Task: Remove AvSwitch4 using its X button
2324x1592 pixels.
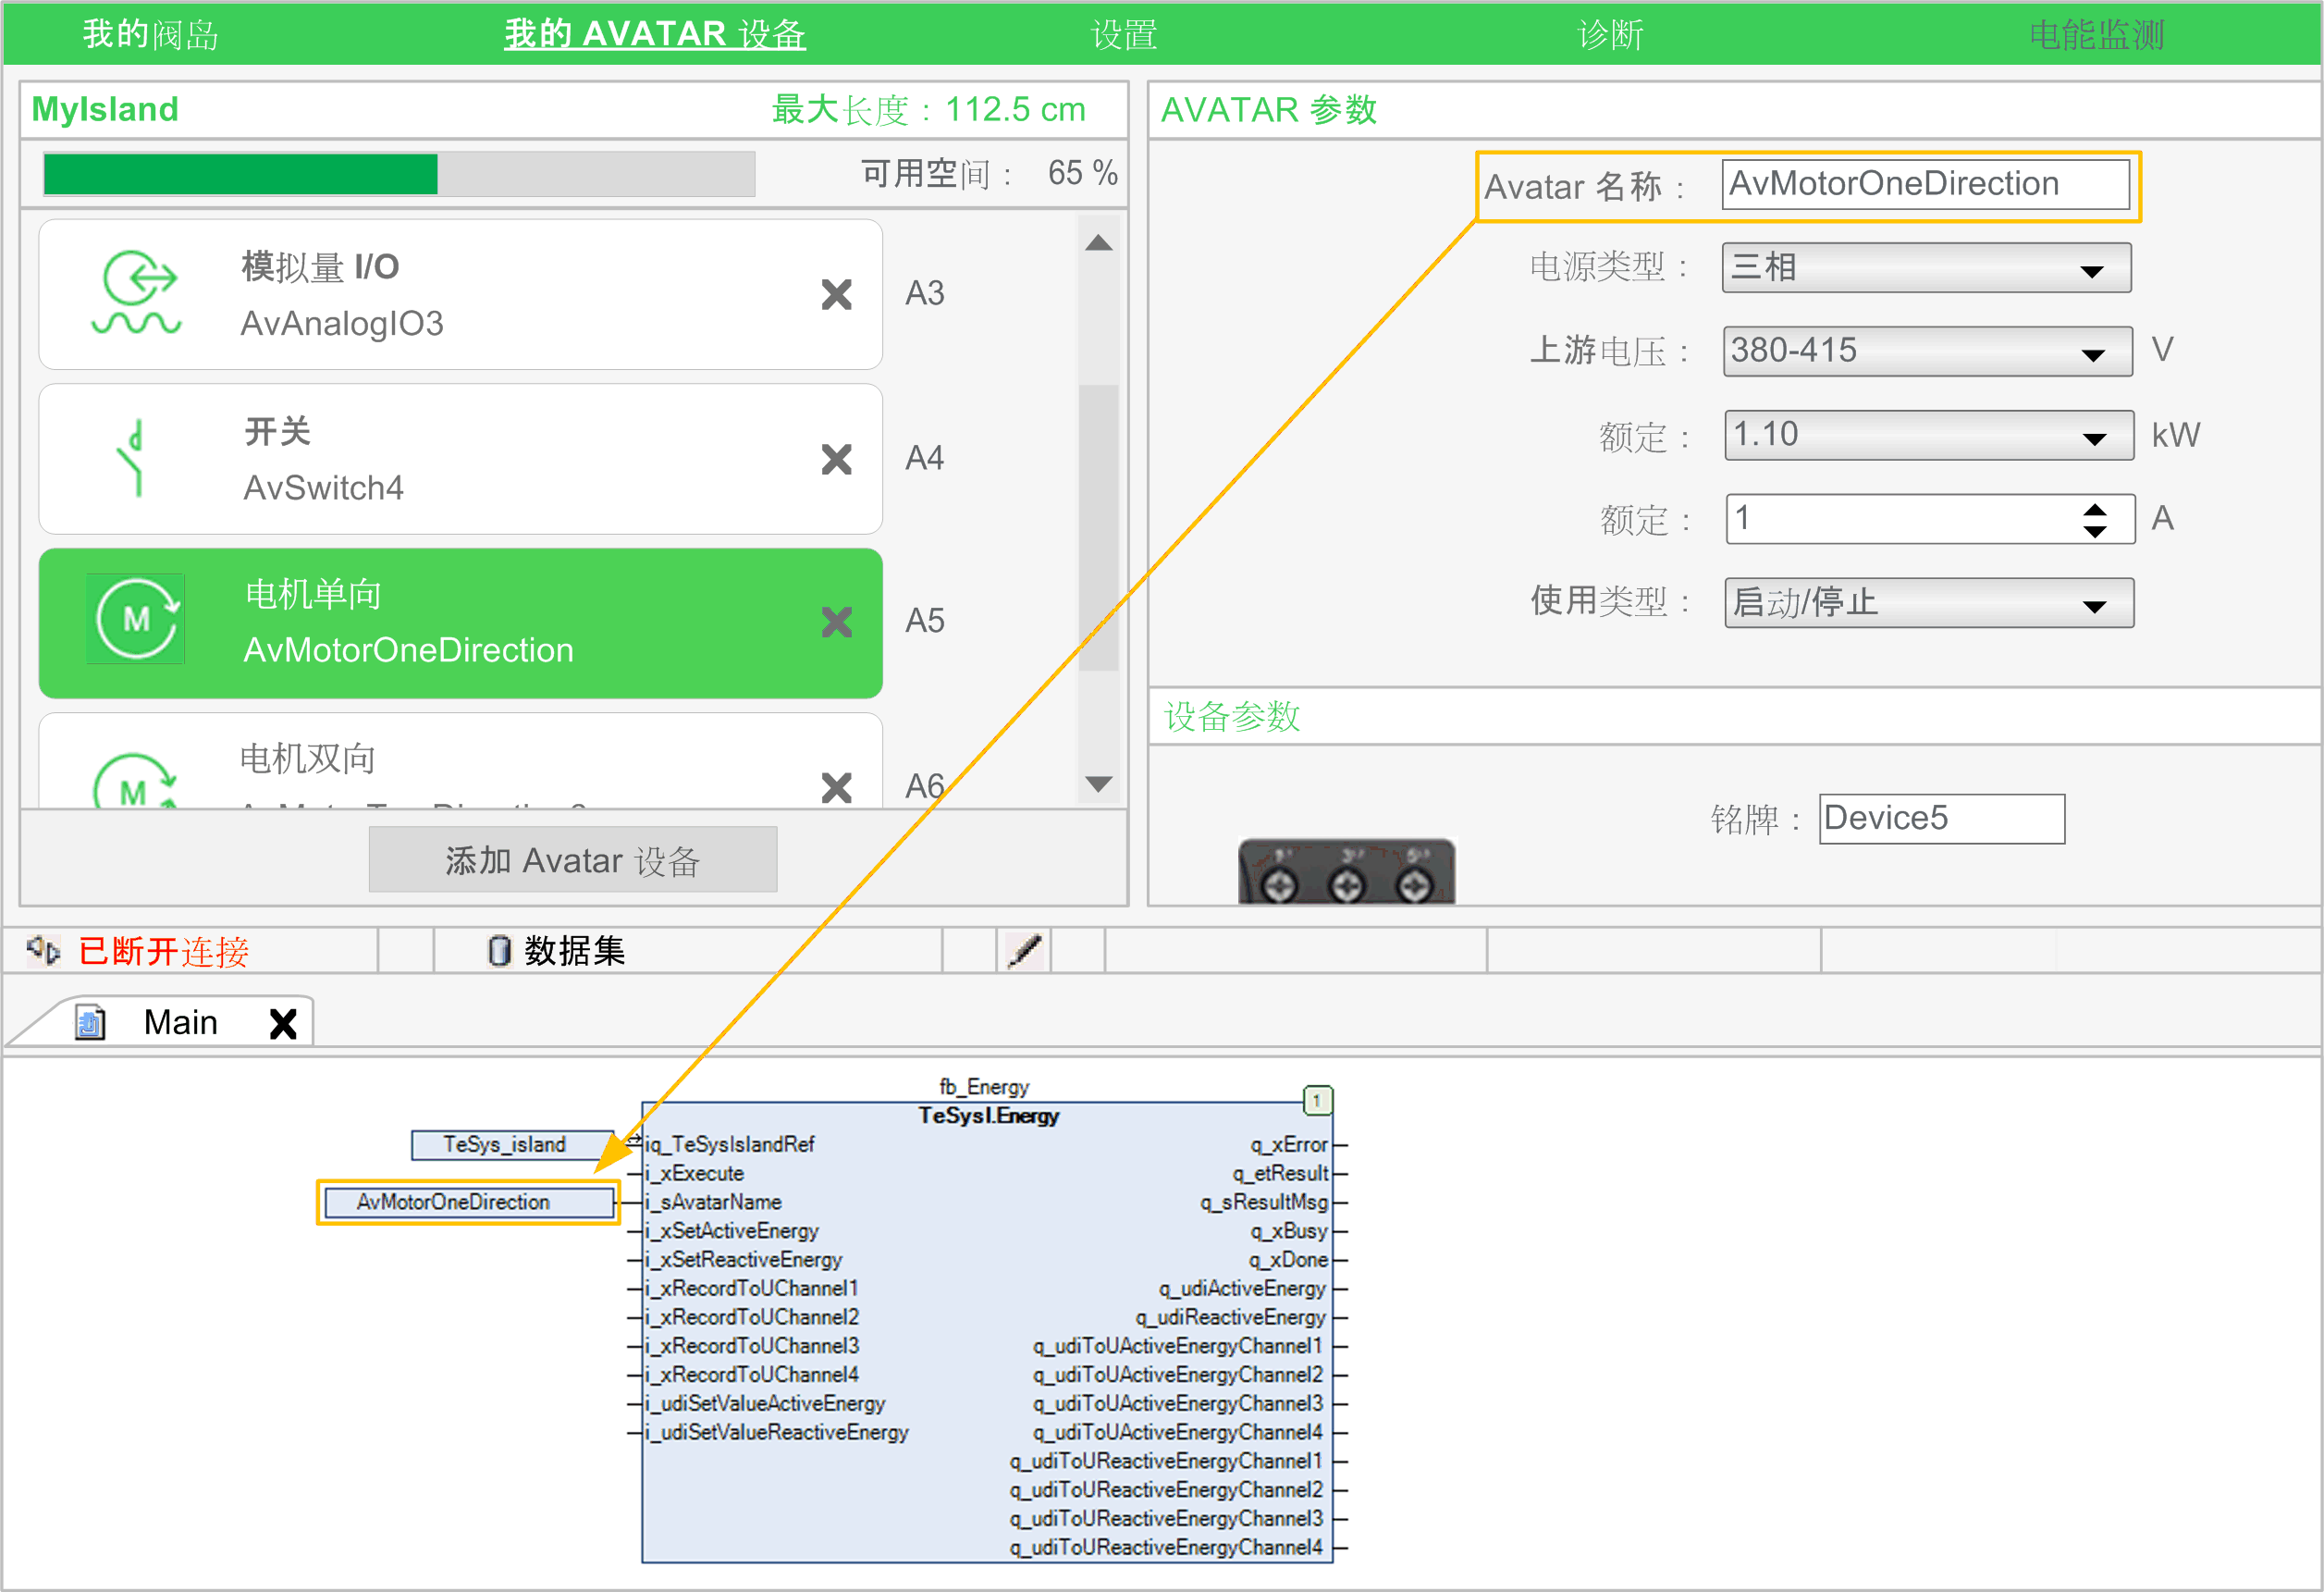Action: [x=836, y=458]
